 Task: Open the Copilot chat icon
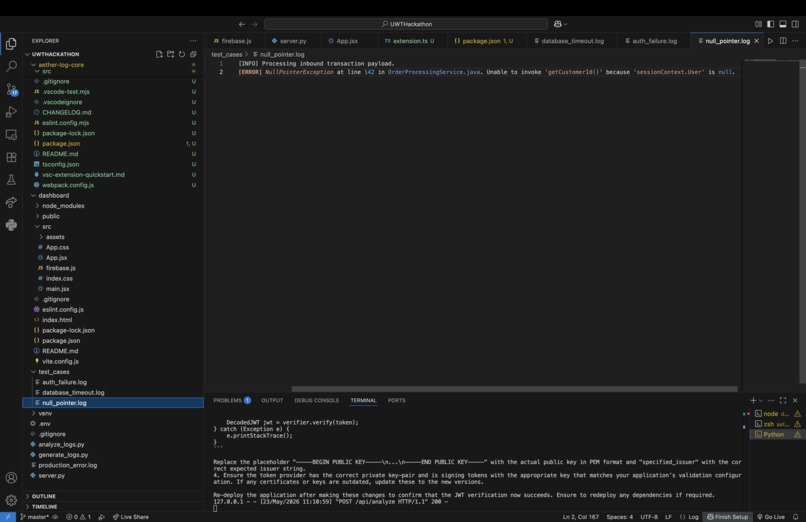coord(558,24)
